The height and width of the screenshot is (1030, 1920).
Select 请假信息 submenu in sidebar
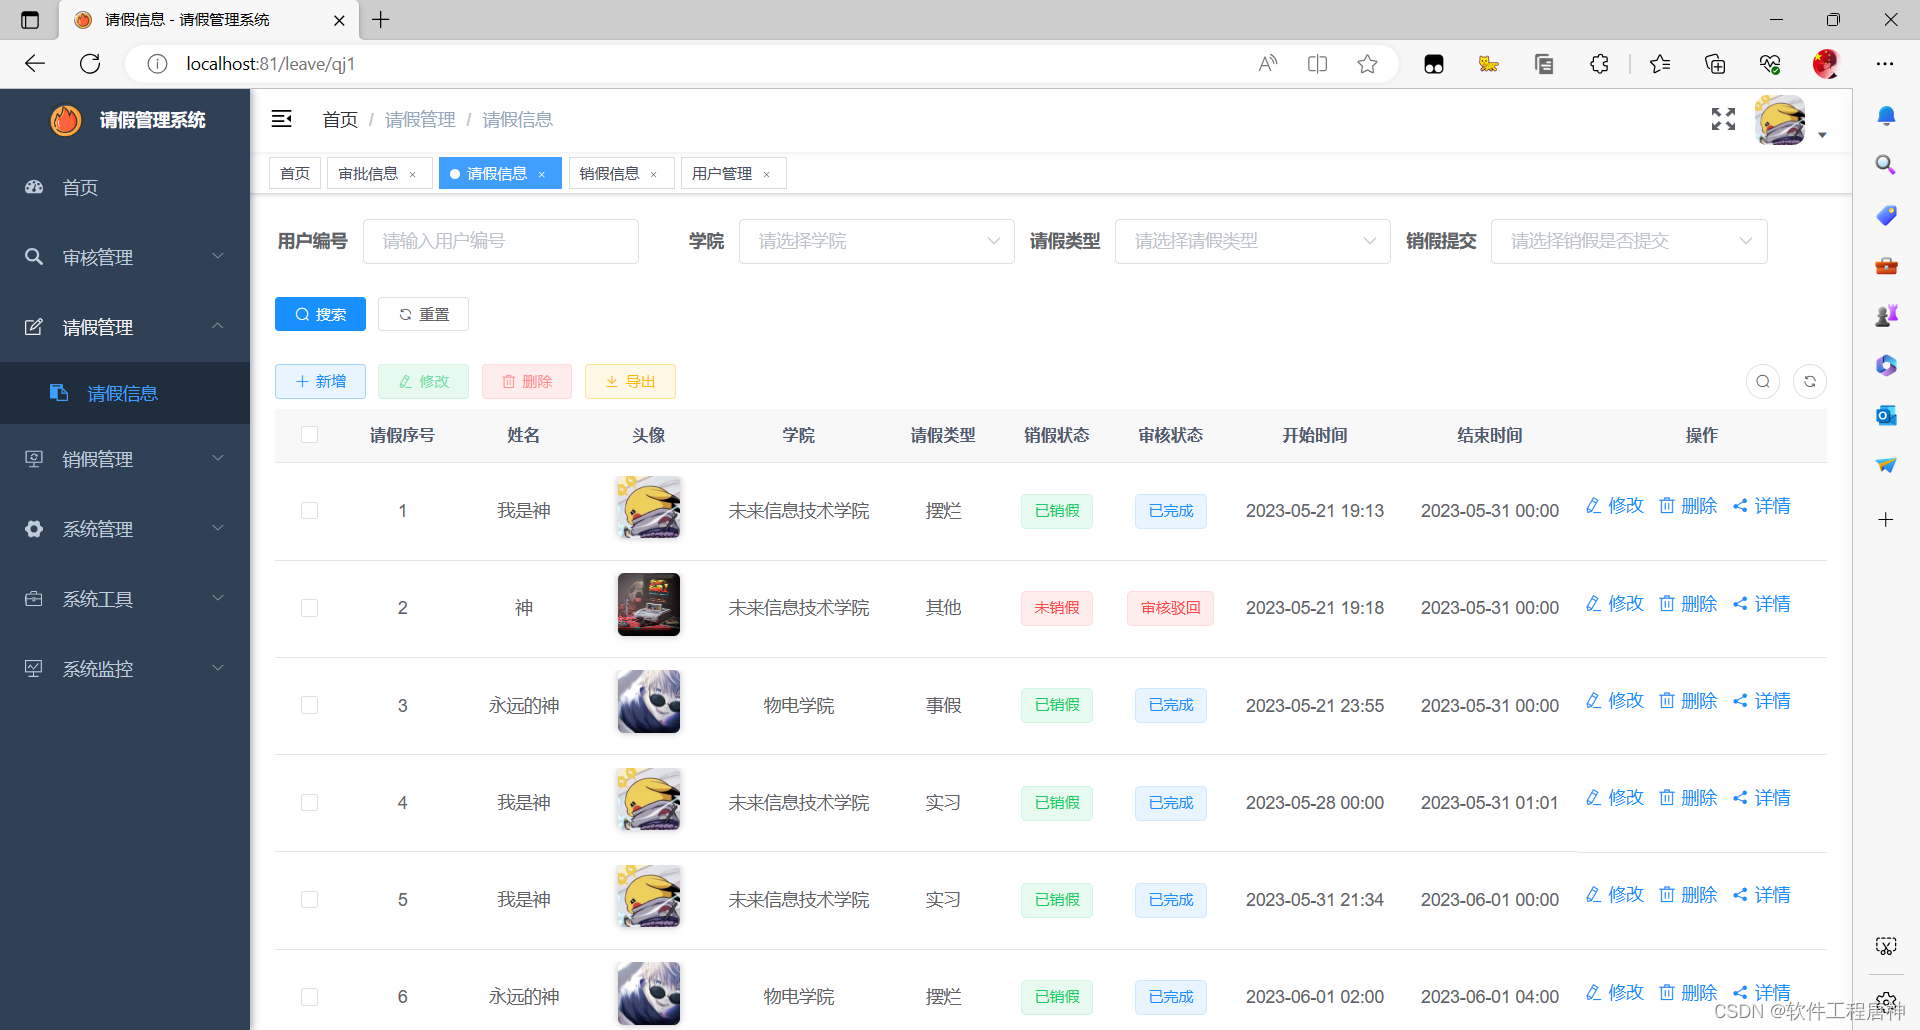click(x=125, y=393)
